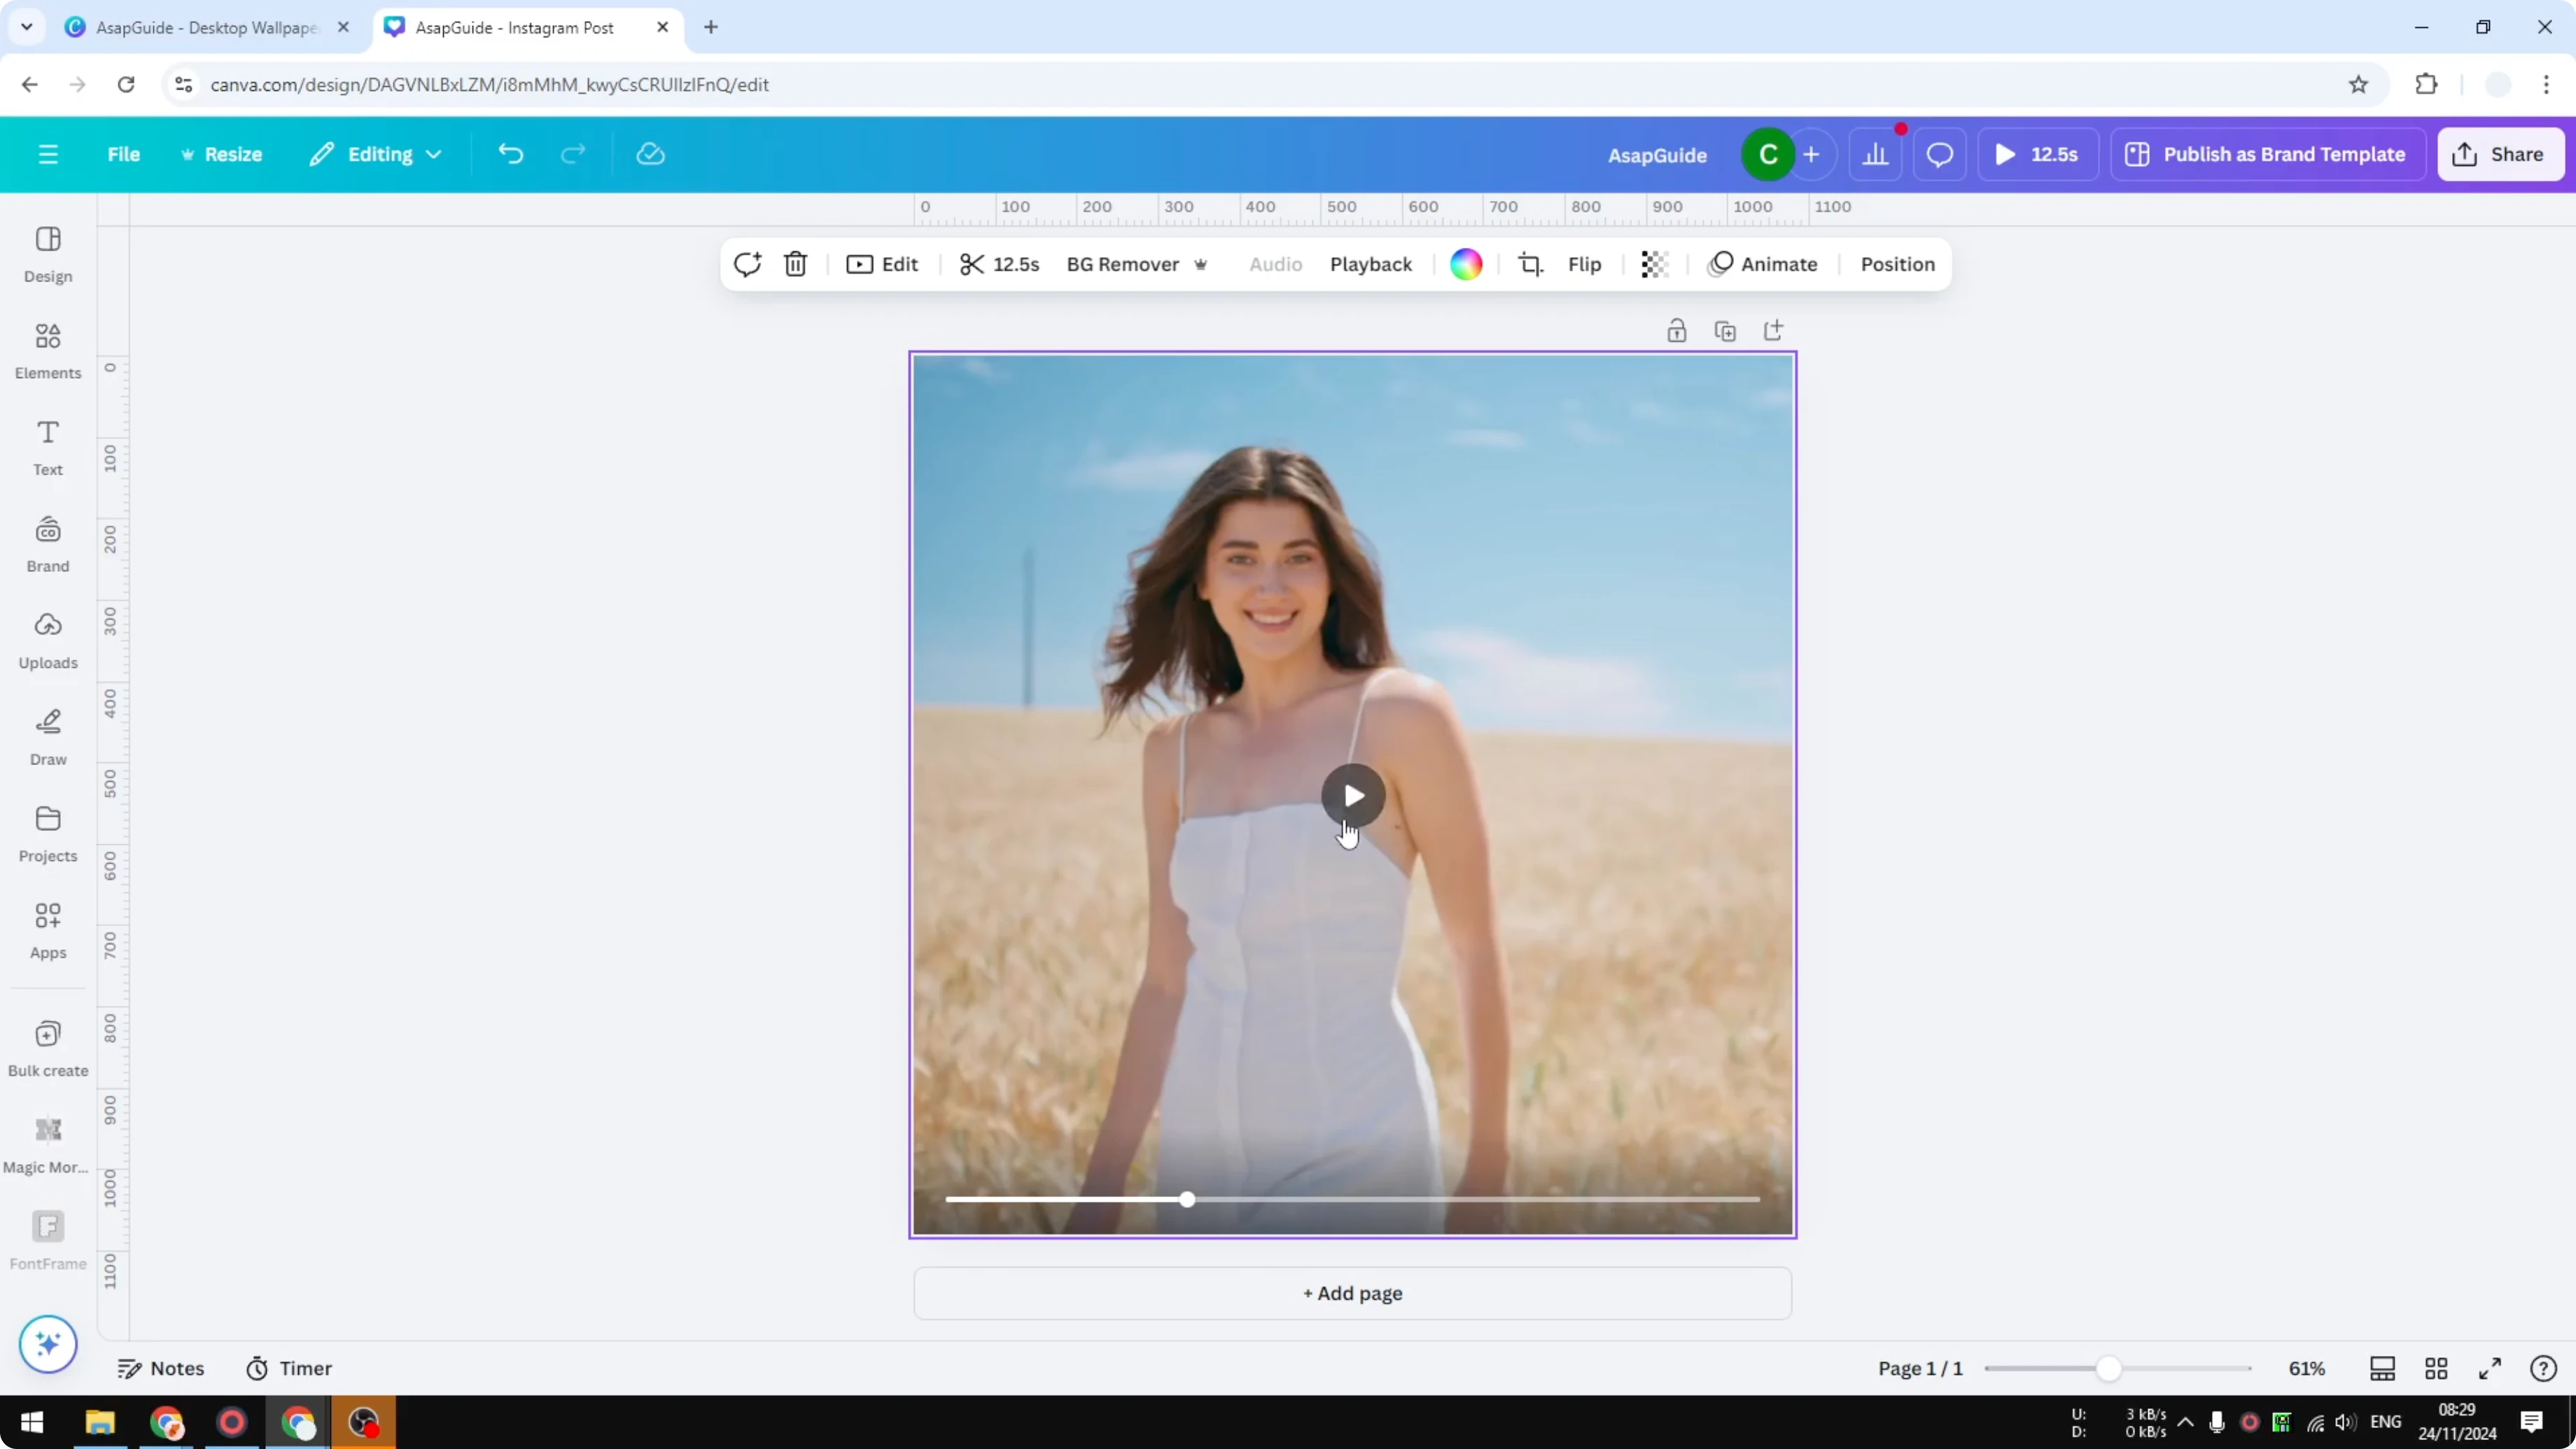
Task: Click the Share button
Action: [2501, 154]
